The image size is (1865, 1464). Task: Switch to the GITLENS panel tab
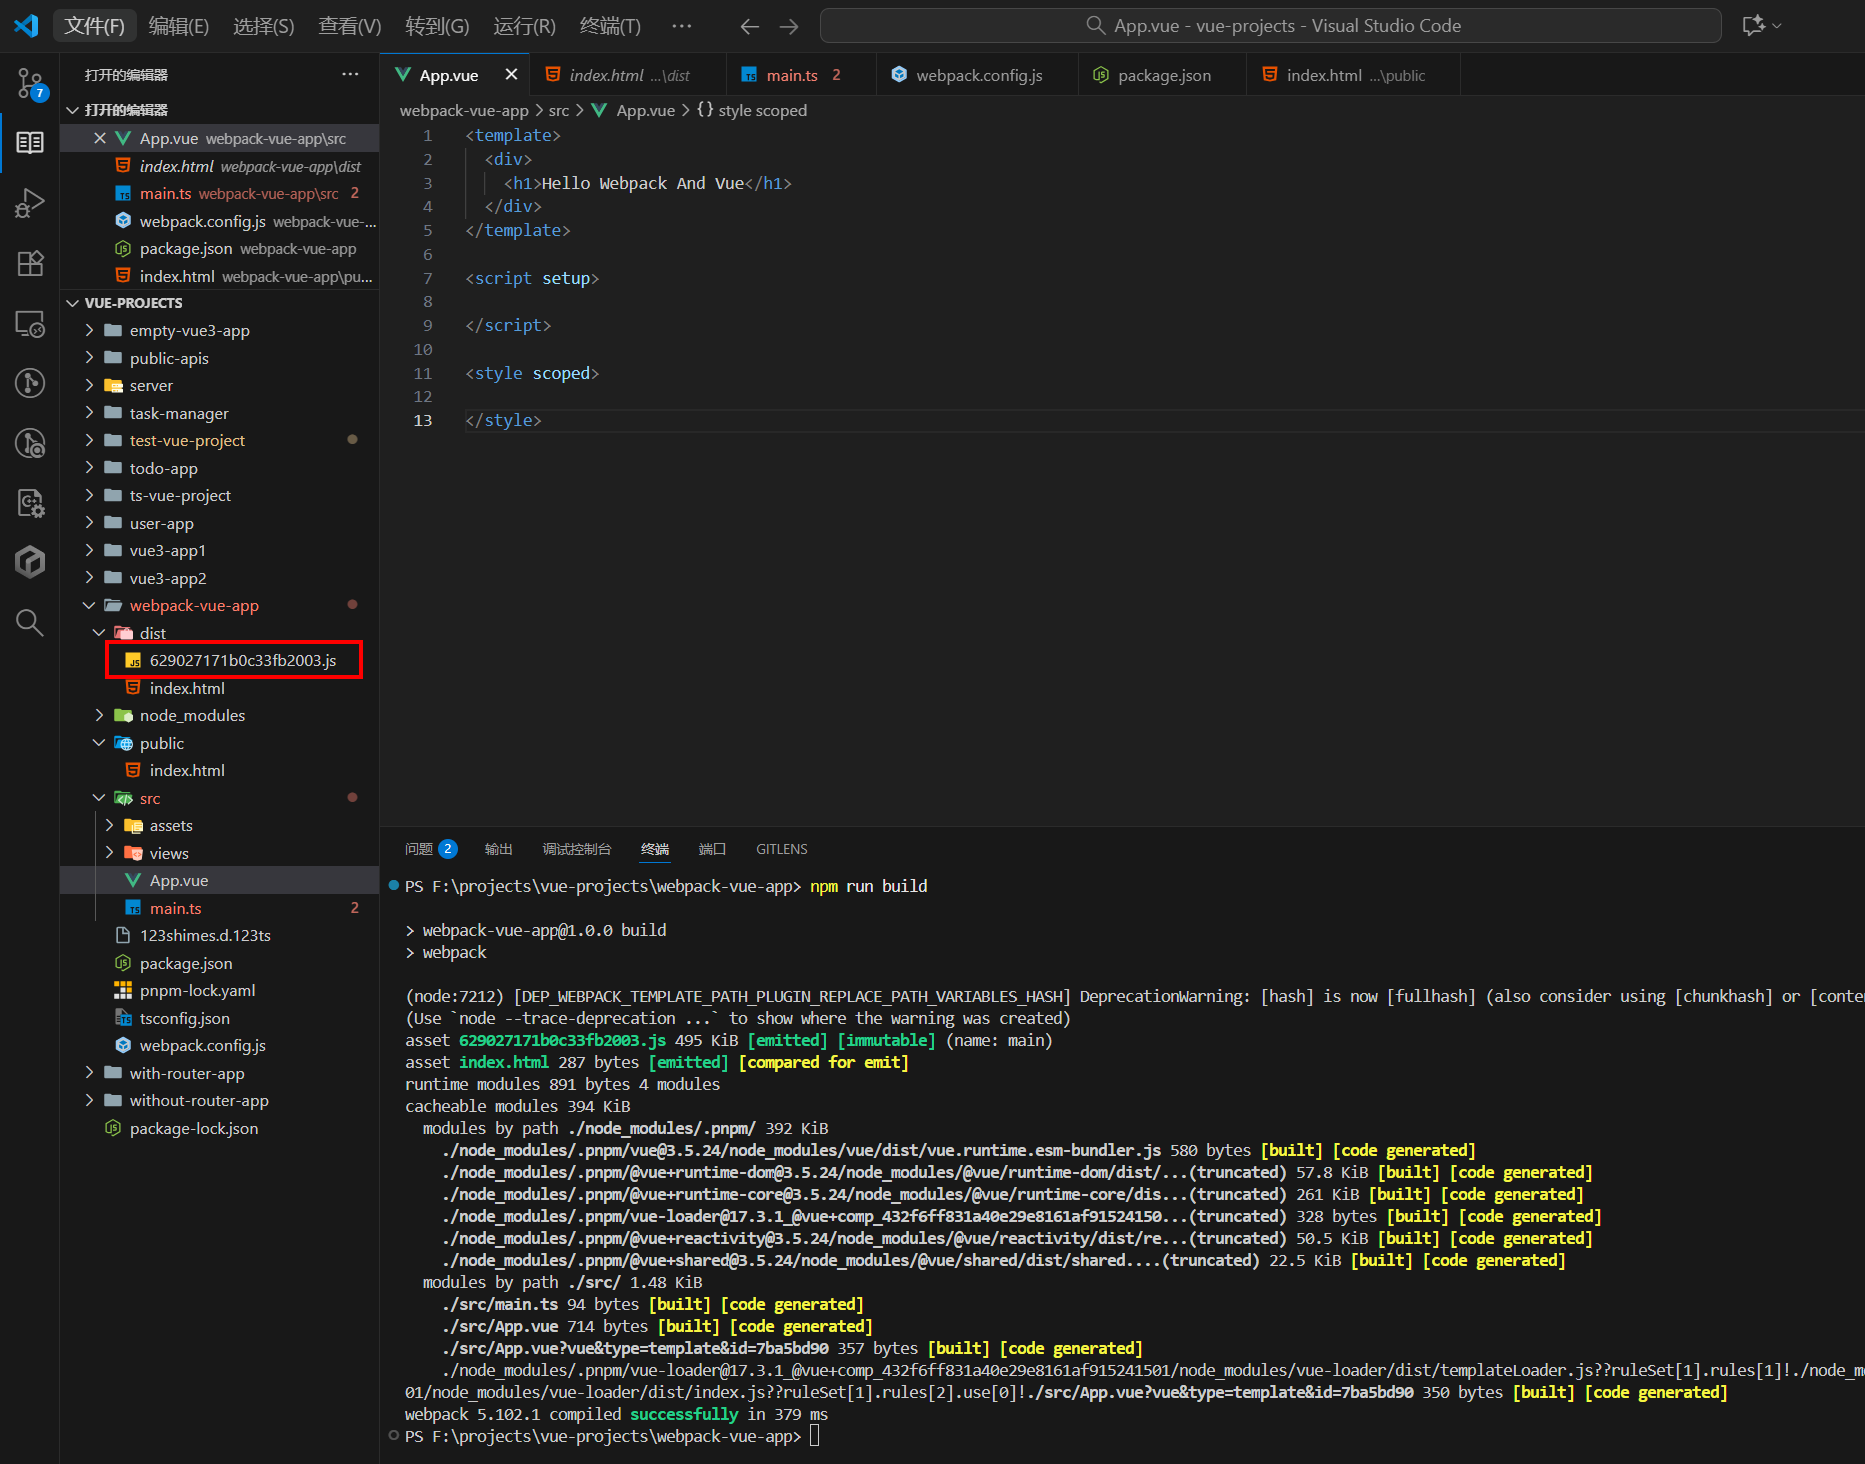tap(781, 849)
